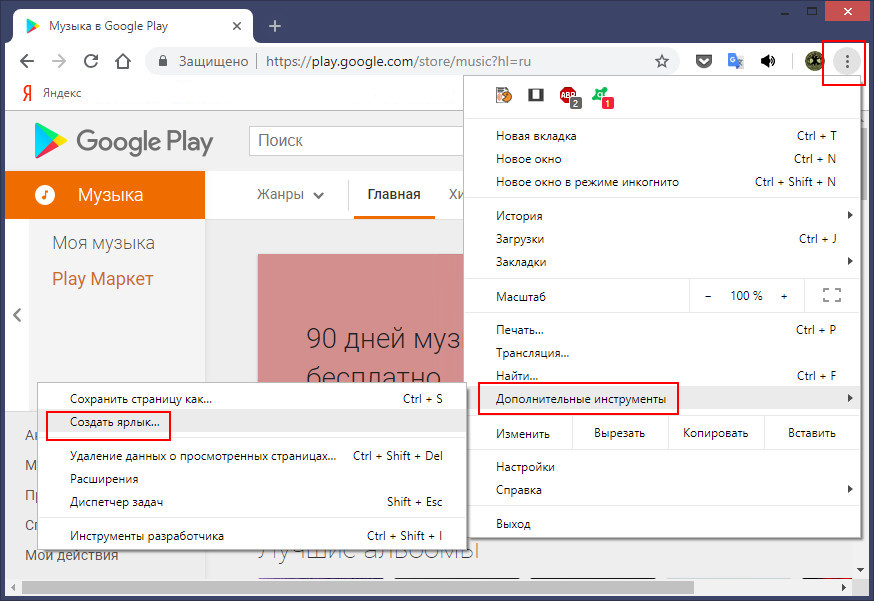
Task: Increase zoom with the plus button
Action: click(784, 296)
